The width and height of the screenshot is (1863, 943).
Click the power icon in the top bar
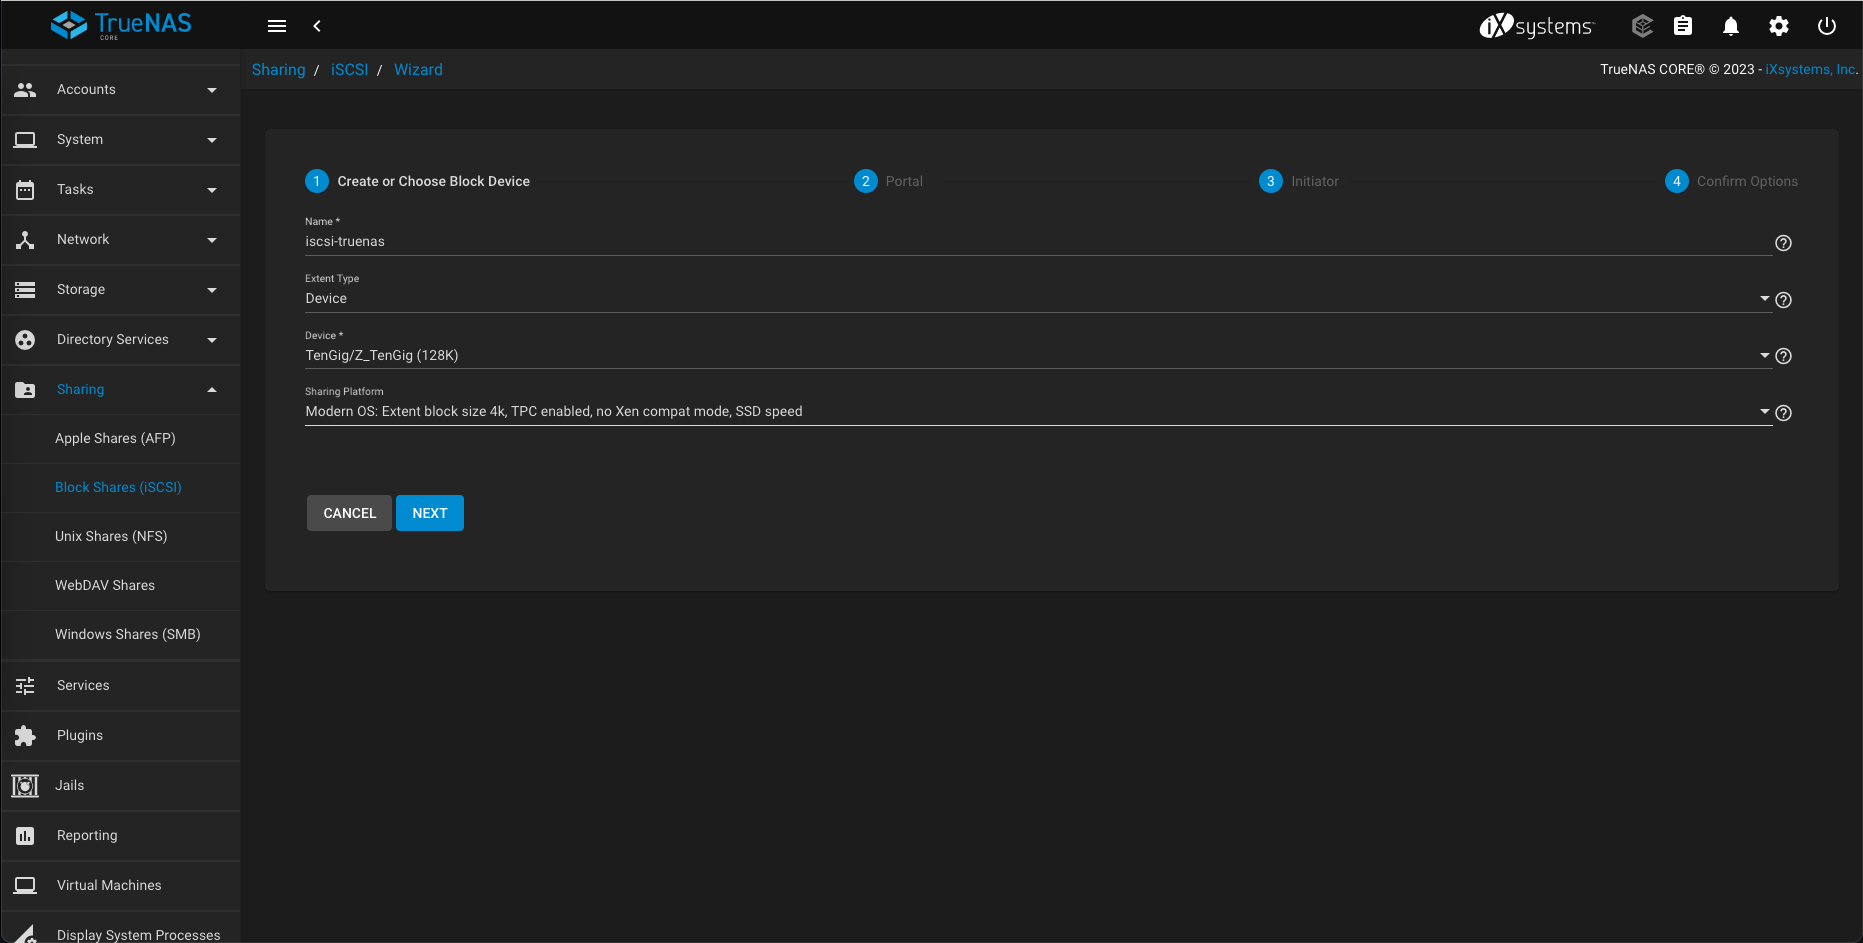coord(1826,26)
